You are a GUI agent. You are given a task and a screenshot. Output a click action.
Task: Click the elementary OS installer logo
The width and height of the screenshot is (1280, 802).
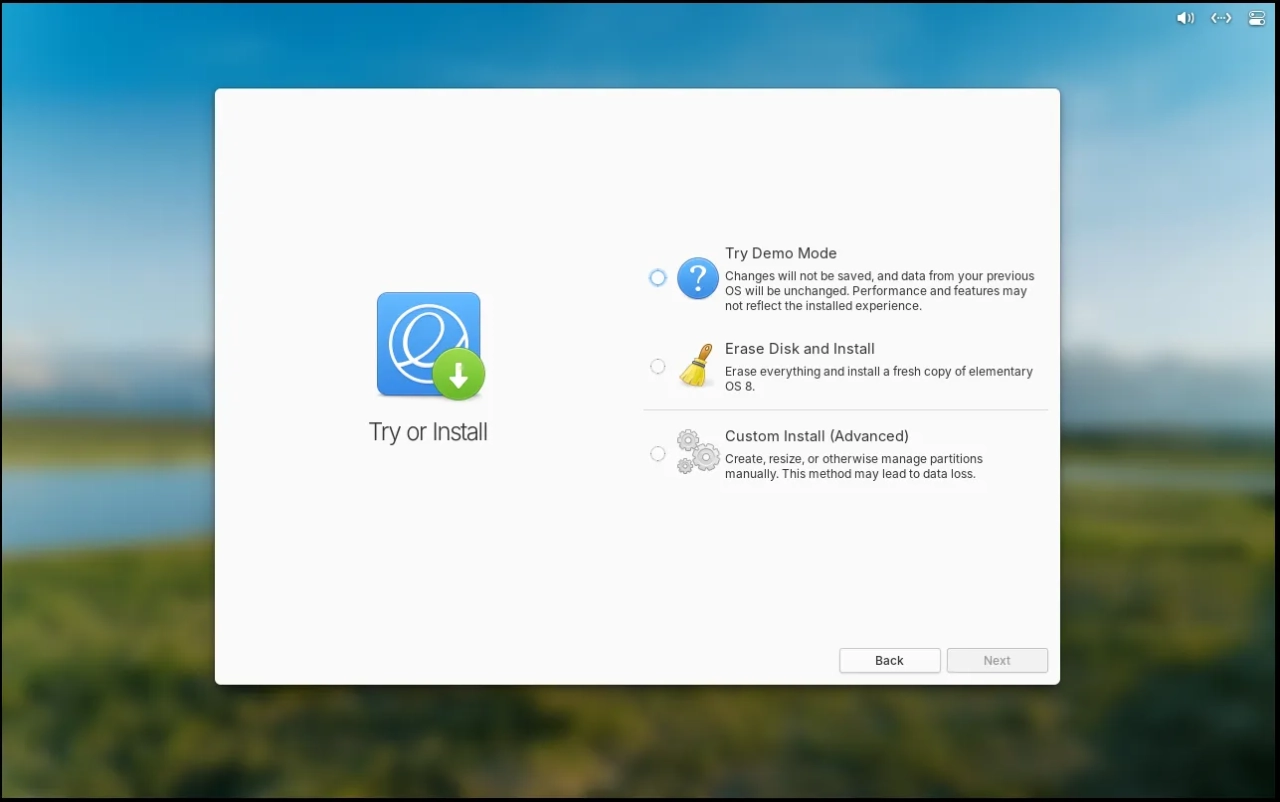click(430, 346)
